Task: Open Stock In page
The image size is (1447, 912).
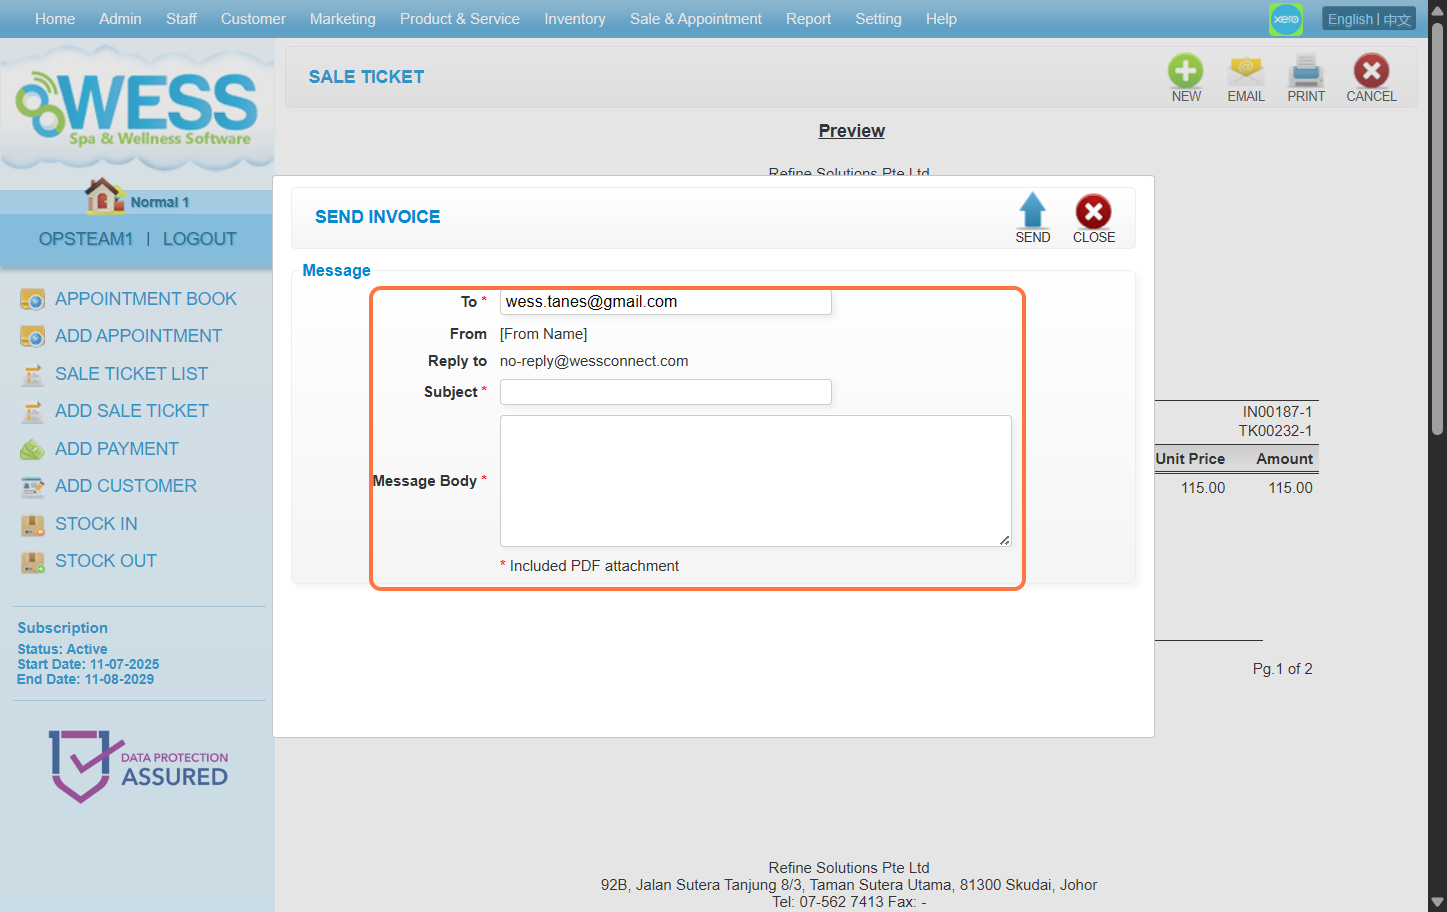Action: pos(96,524)
